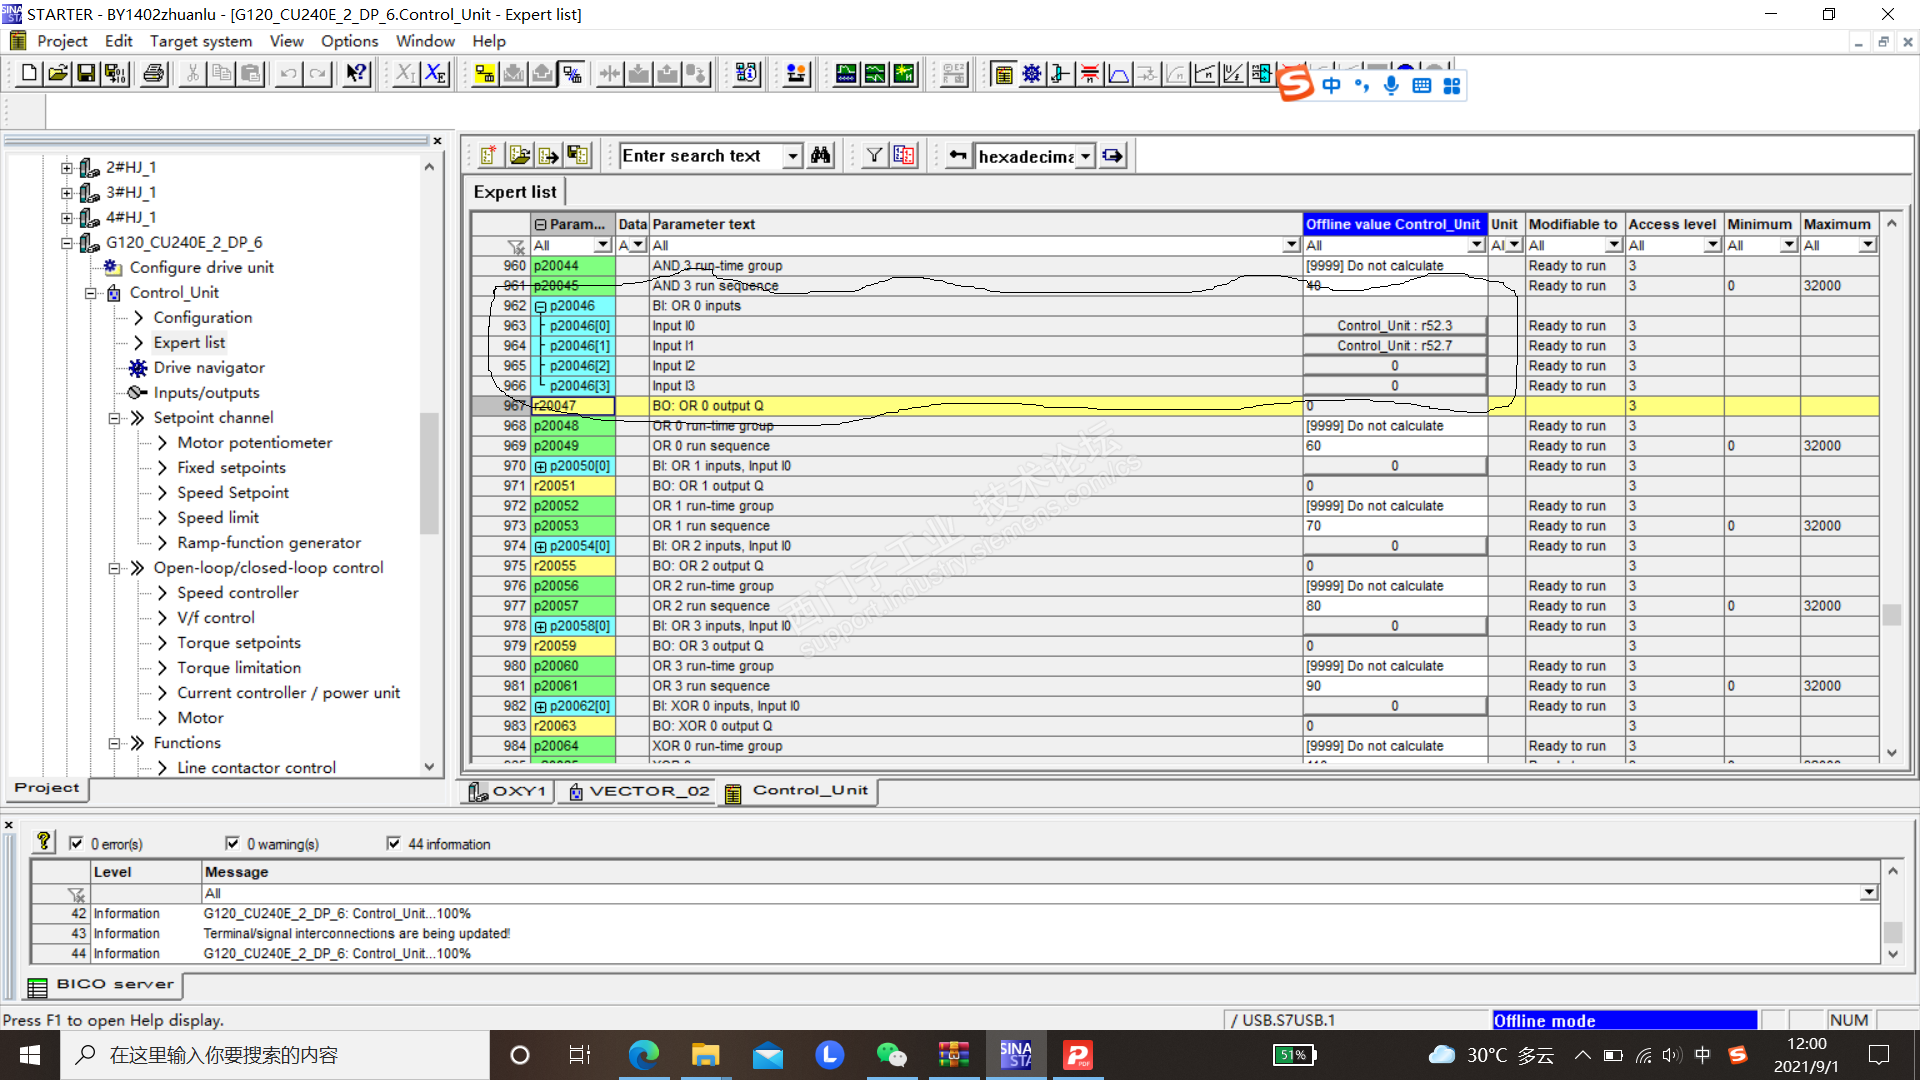This screenshot has height=1080, width=1920.
Task: Toggle the 44 information checkbox
Action: [393, 843]
